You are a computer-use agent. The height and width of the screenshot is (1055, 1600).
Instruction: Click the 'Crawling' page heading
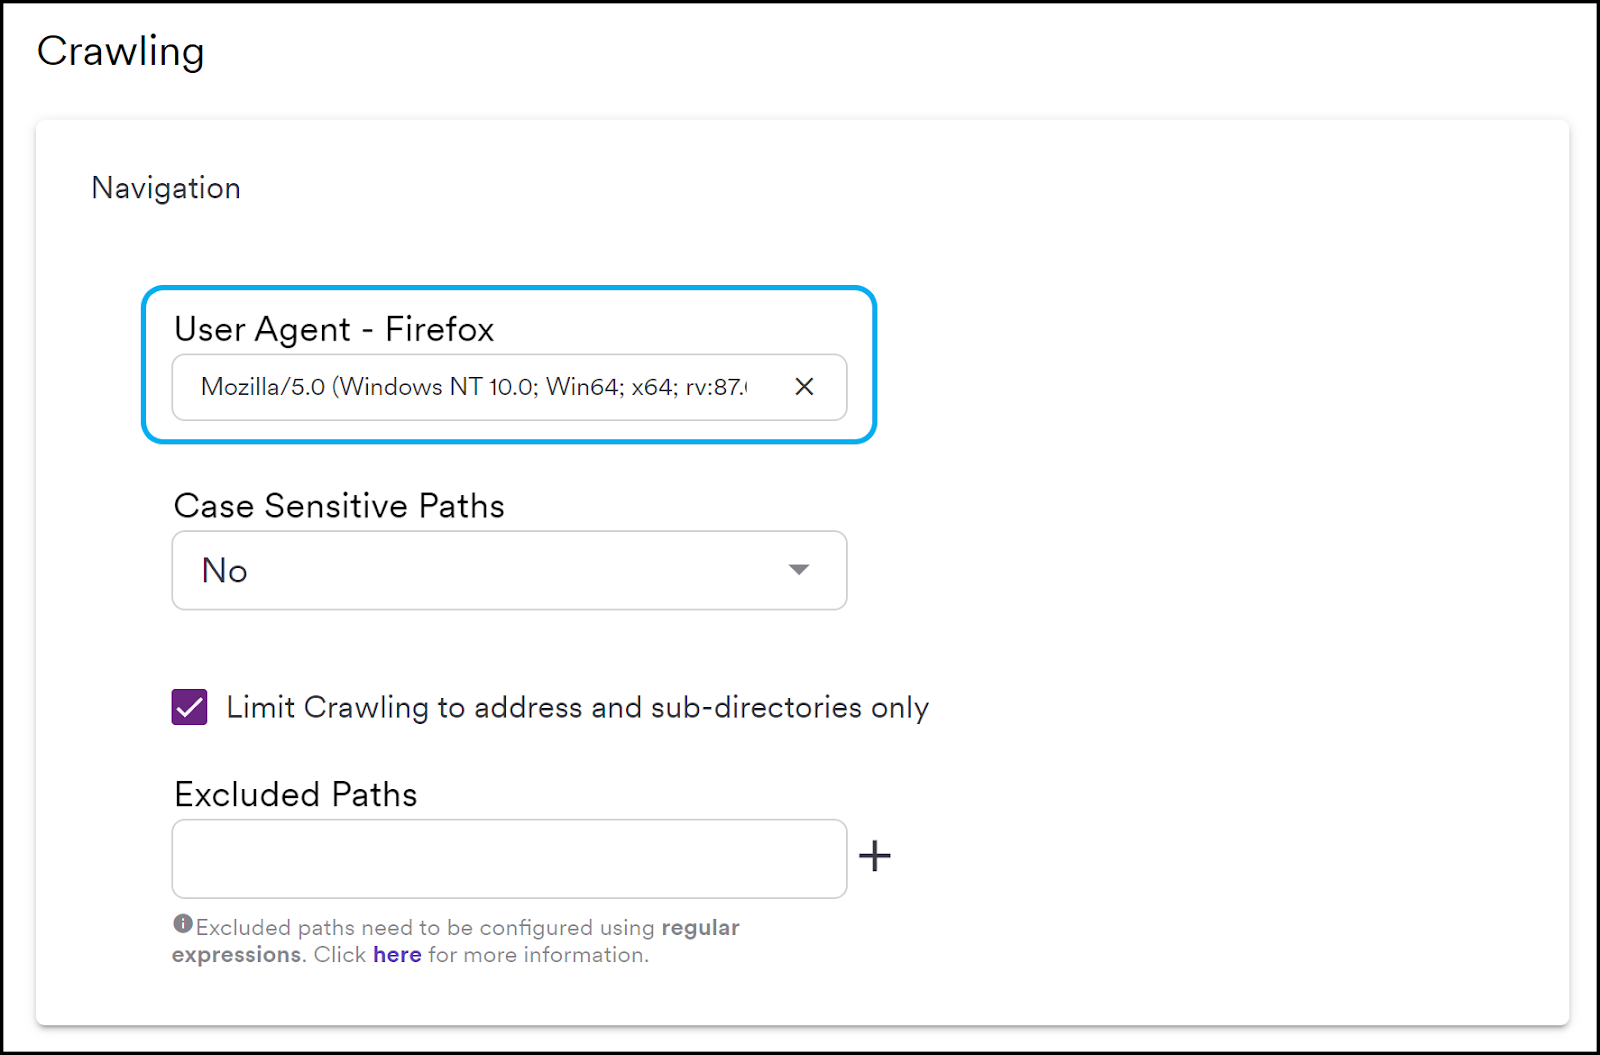point(121,53)
